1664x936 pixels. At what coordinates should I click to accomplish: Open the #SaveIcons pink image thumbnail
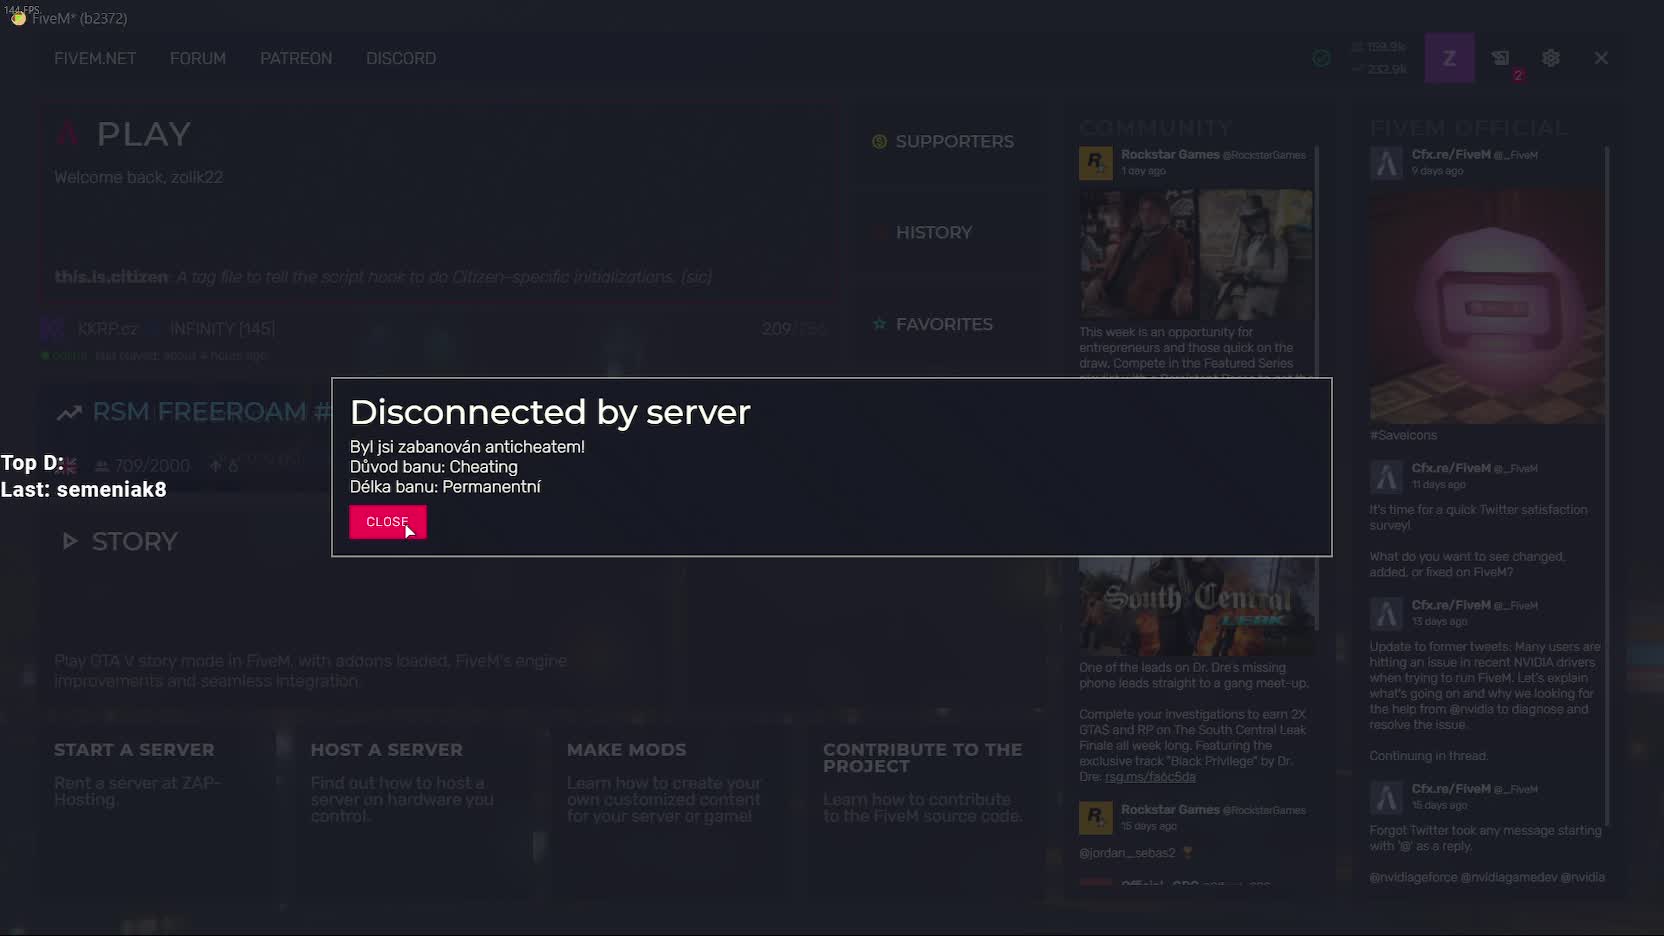click(1486, 306)
